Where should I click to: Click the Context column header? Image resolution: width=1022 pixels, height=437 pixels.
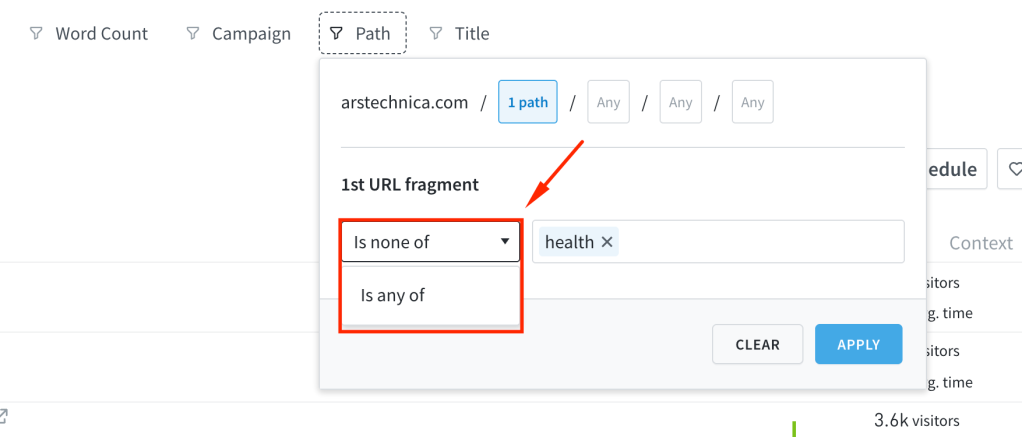pos(980,243)
